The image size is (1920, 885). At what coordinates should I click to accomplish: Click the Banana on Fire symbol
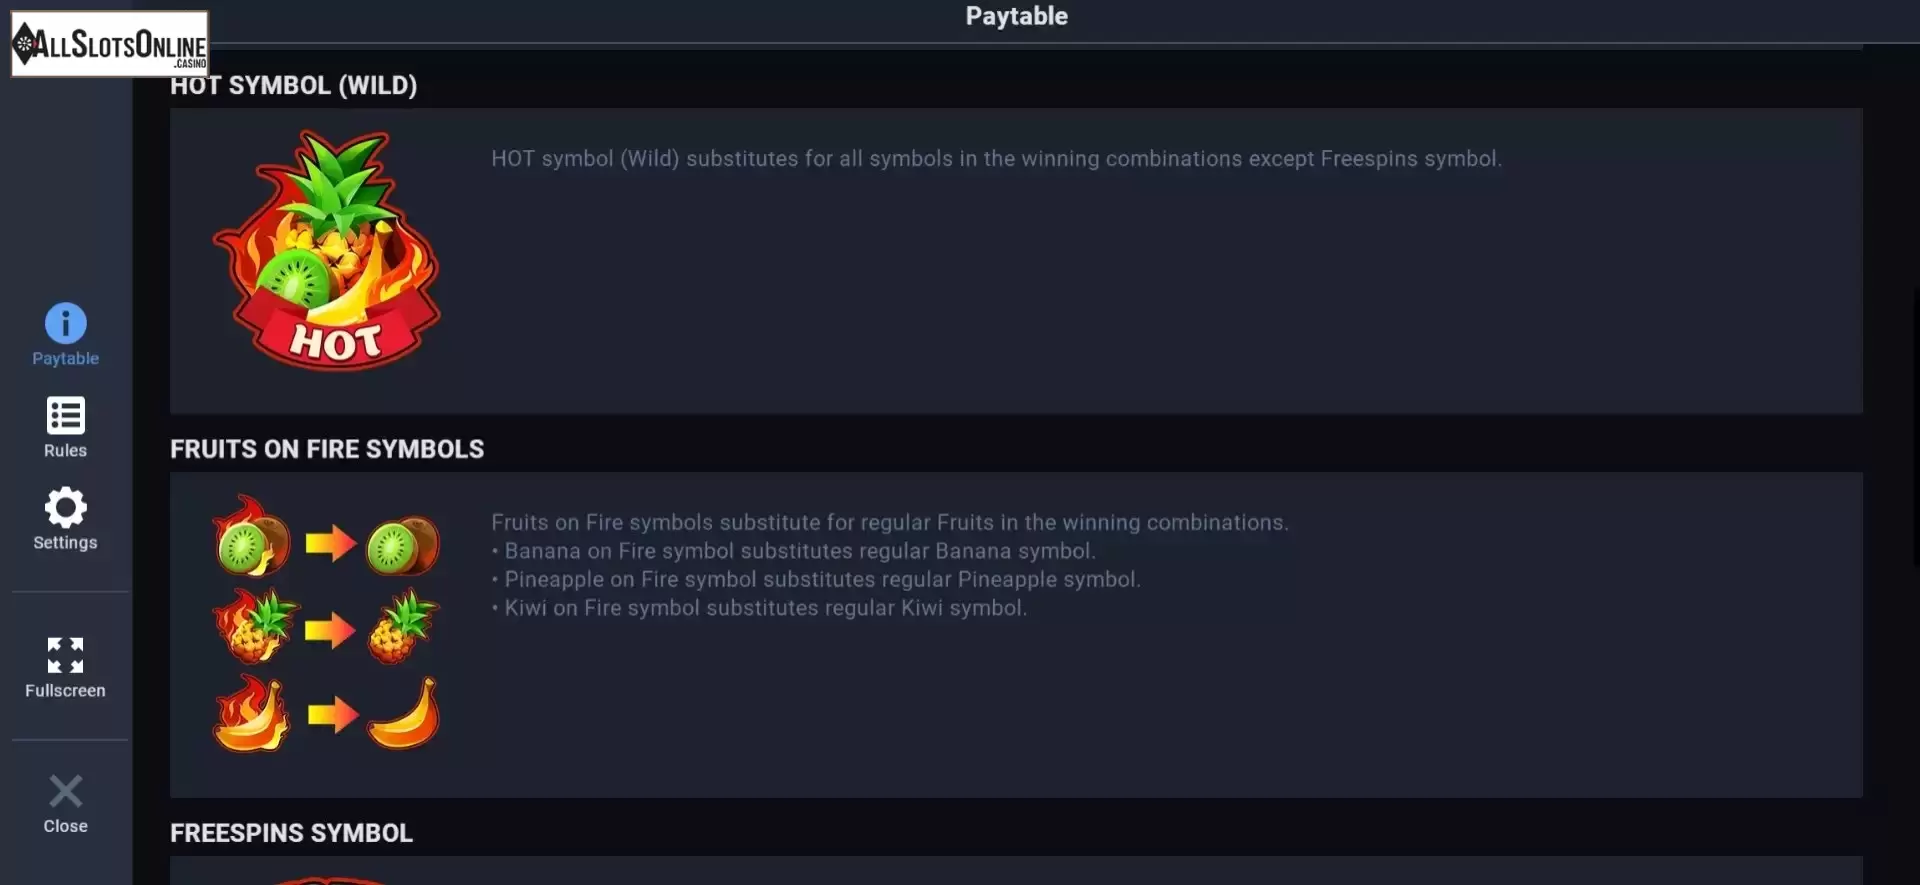252,713
